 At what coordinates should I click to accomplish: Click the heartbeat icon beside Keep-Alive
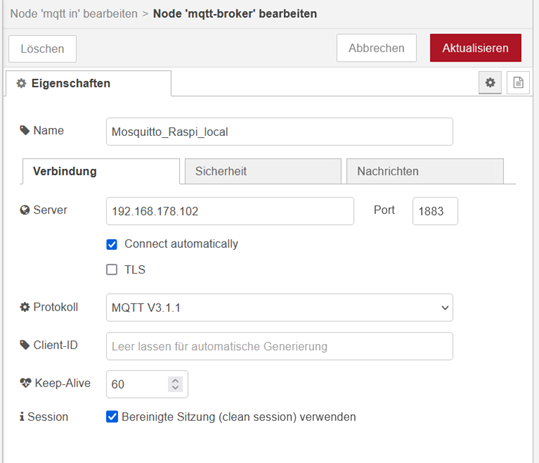(x=25, y=383)
